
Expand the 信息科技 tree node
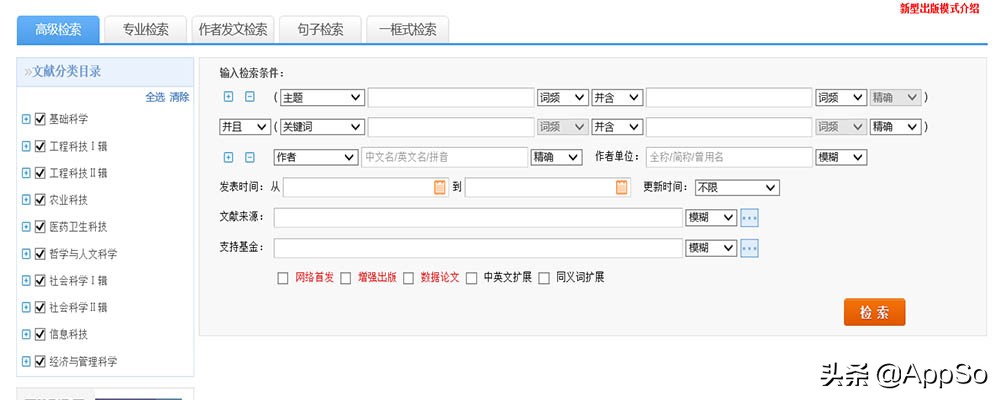coord(26,334)
